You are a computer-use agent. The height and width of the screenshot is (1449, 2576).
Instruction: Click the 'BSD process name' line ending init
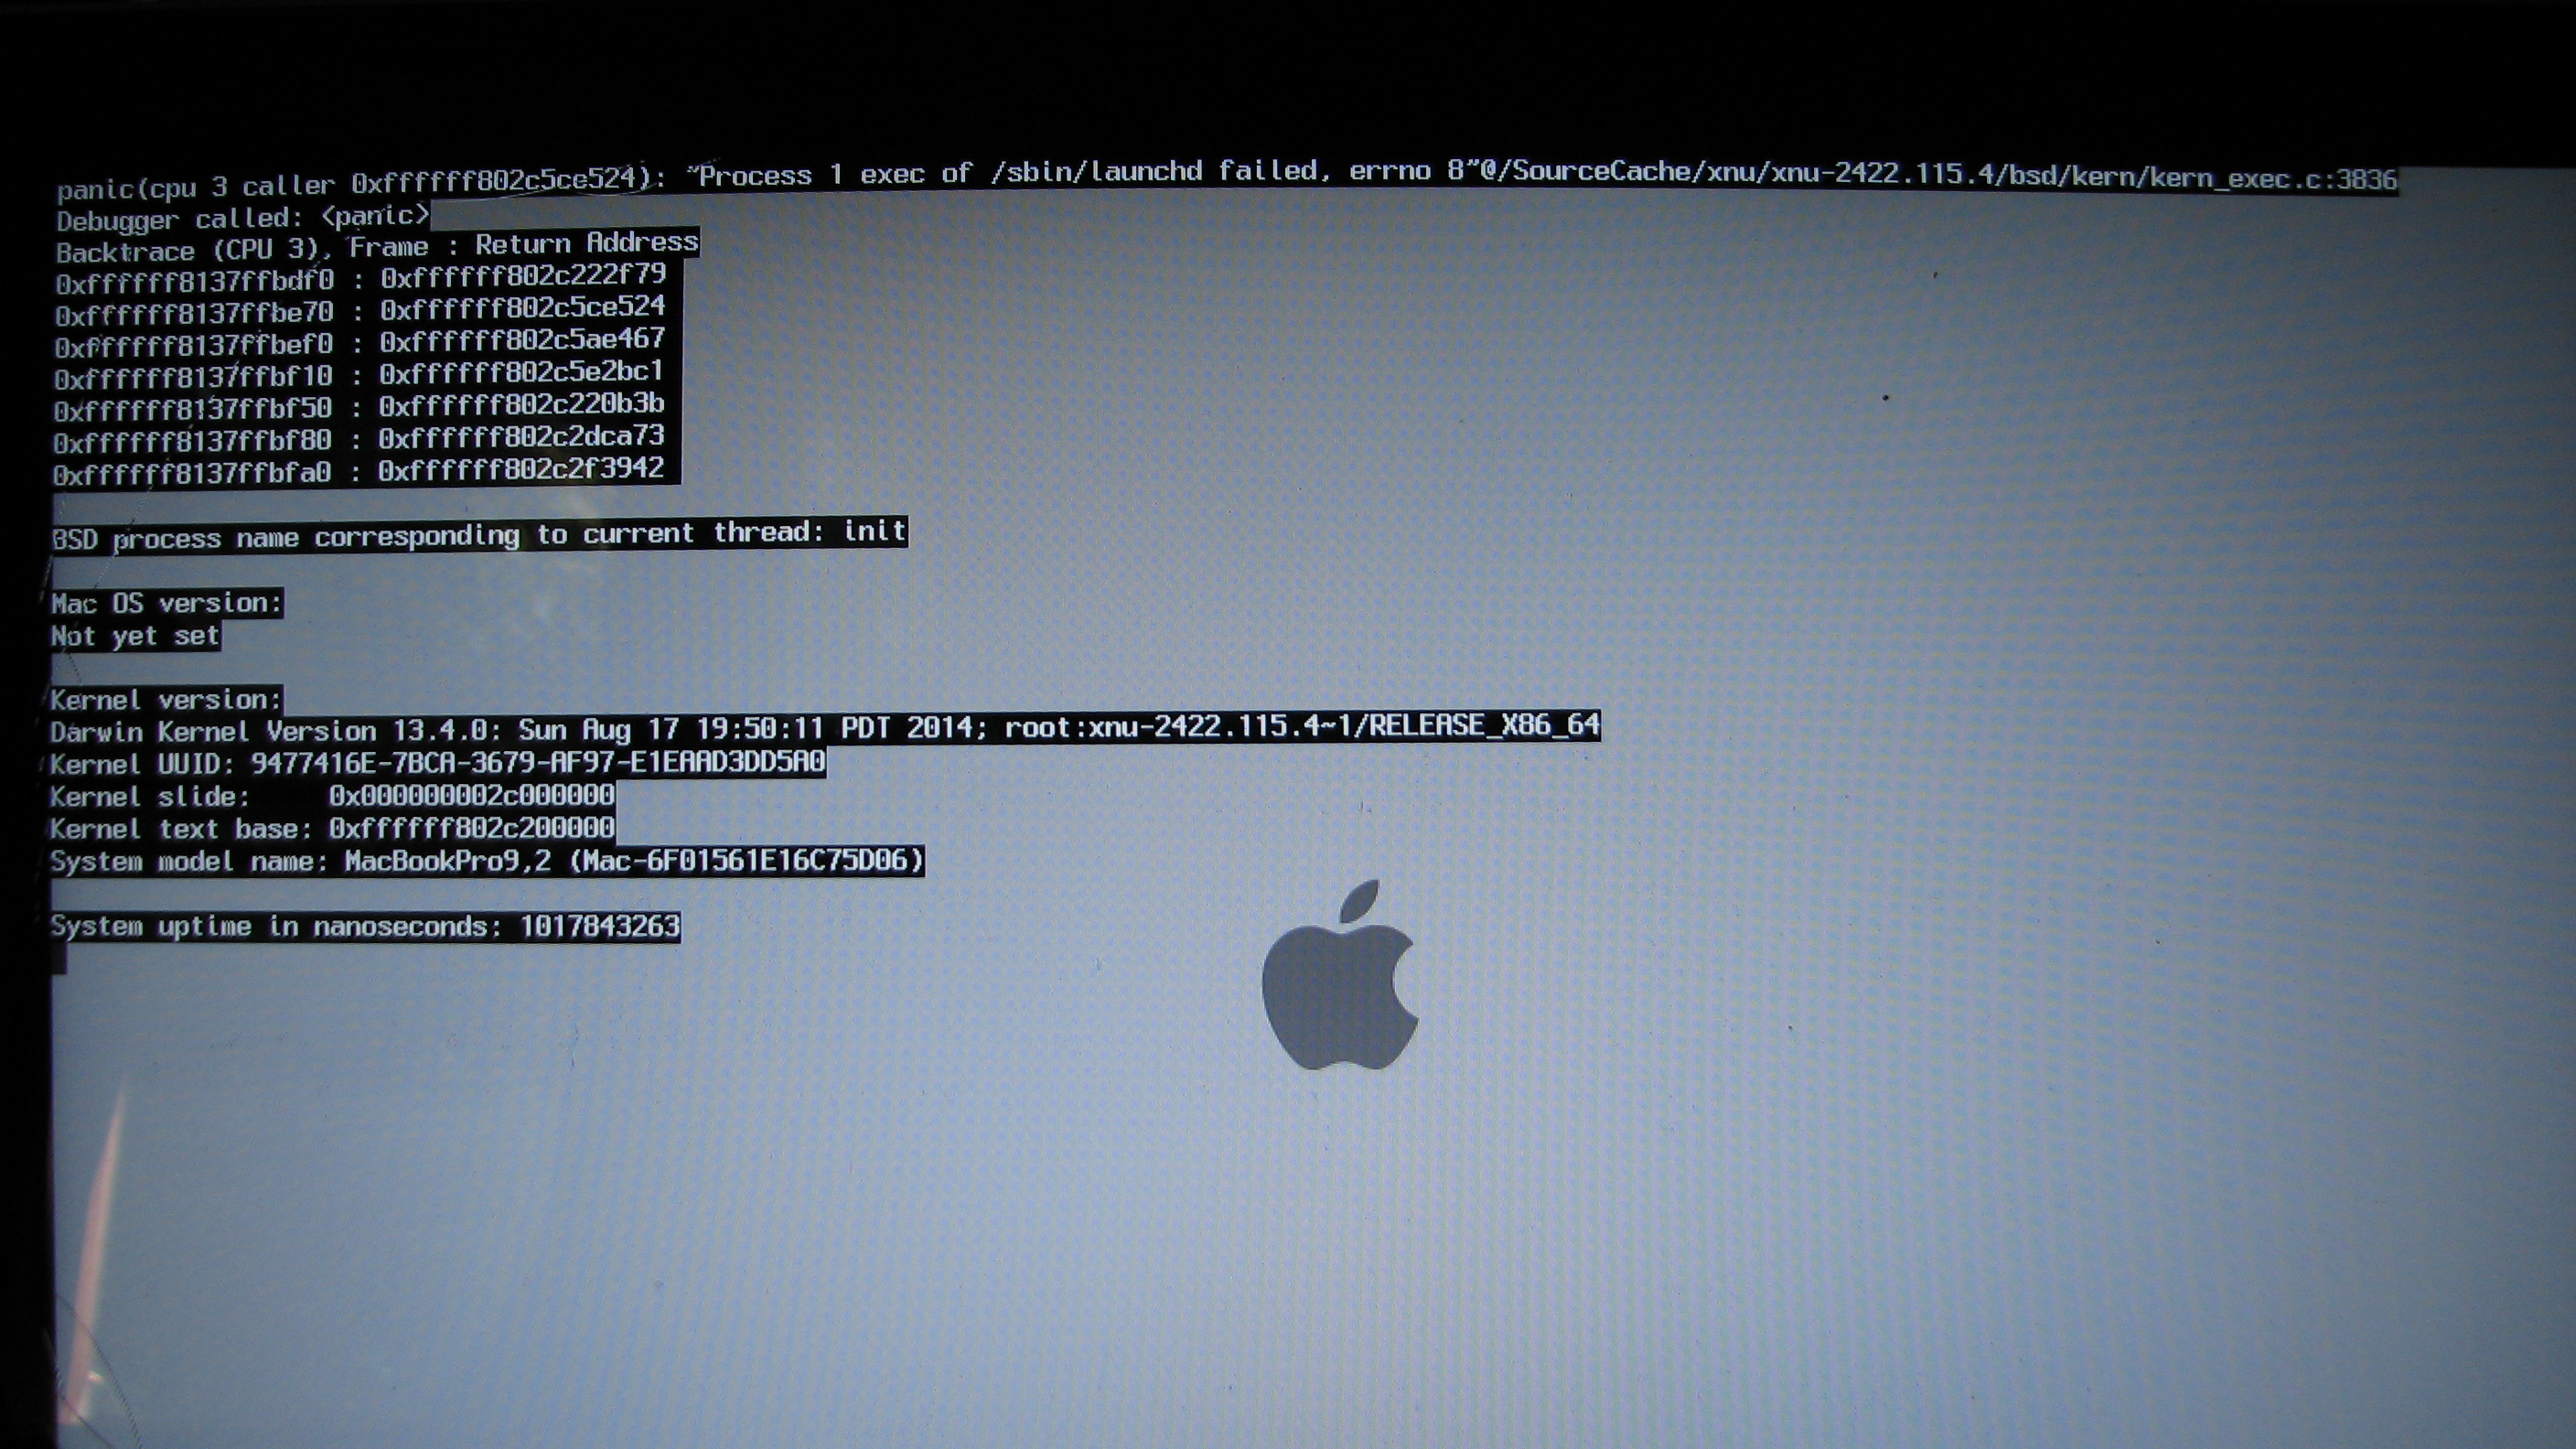click(479, 534)
